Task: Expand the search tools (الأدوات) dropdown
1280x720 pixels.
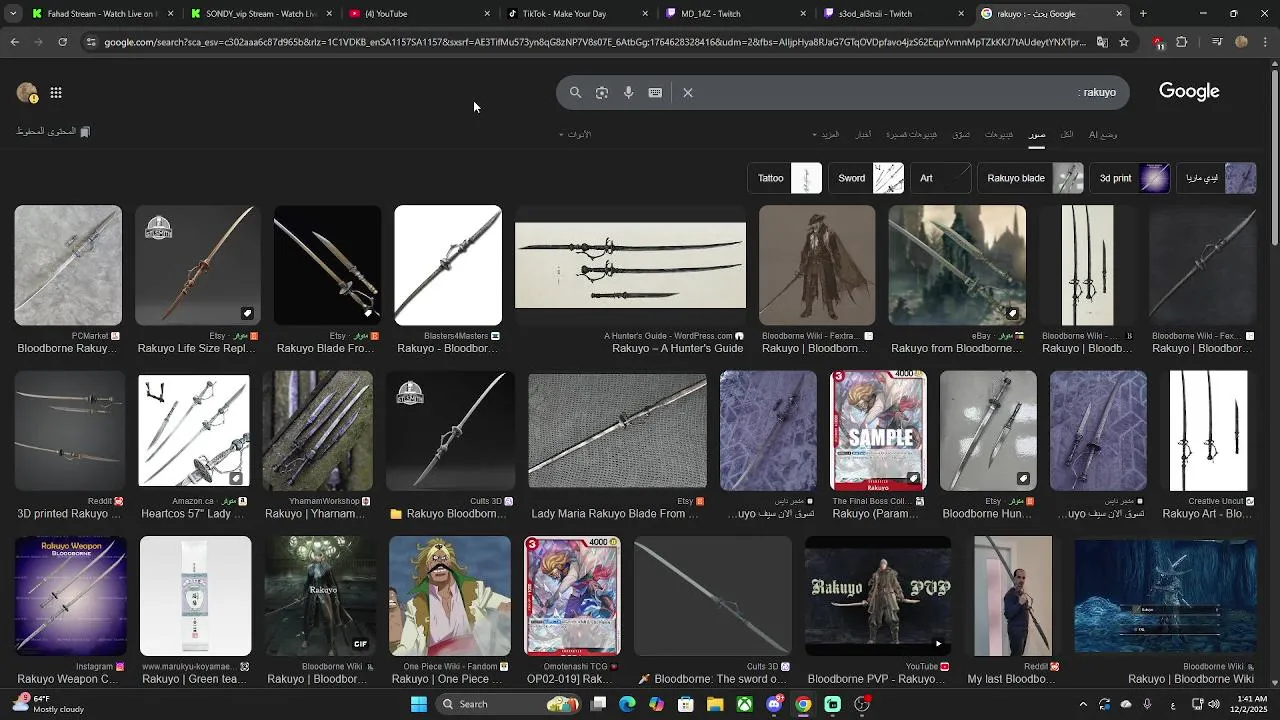Action: click(575, 134)
